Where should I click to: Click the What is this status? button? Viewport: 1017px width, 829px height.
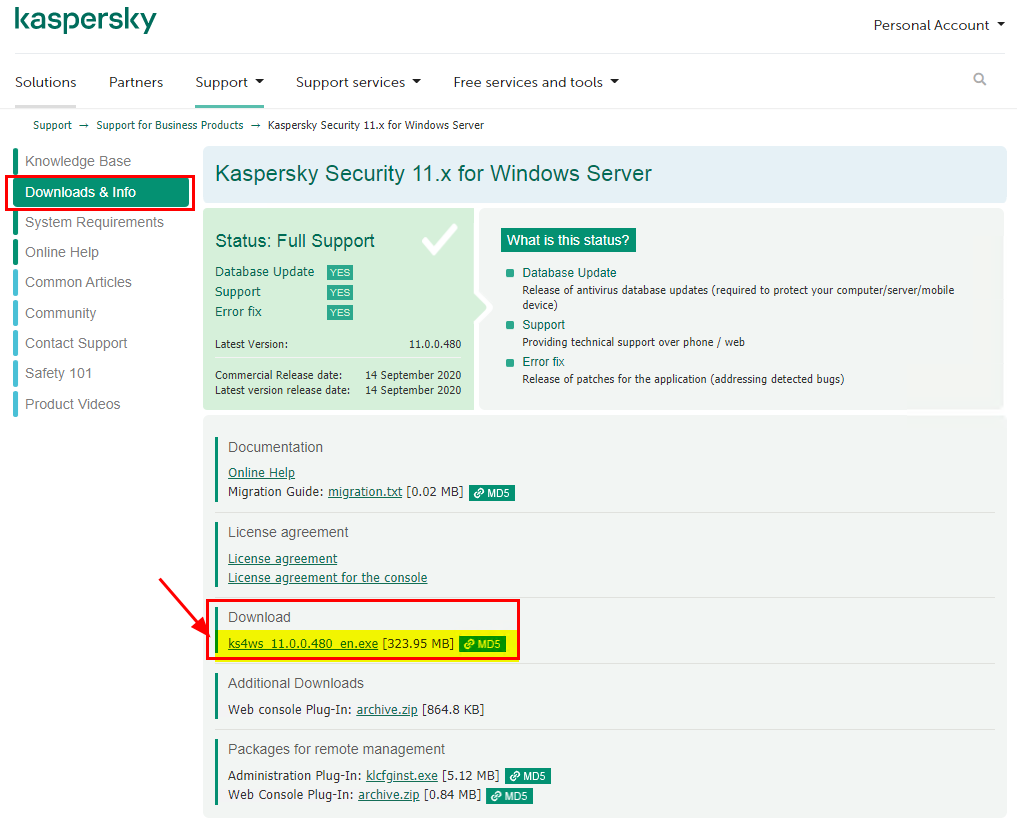[x=568, y=240]
